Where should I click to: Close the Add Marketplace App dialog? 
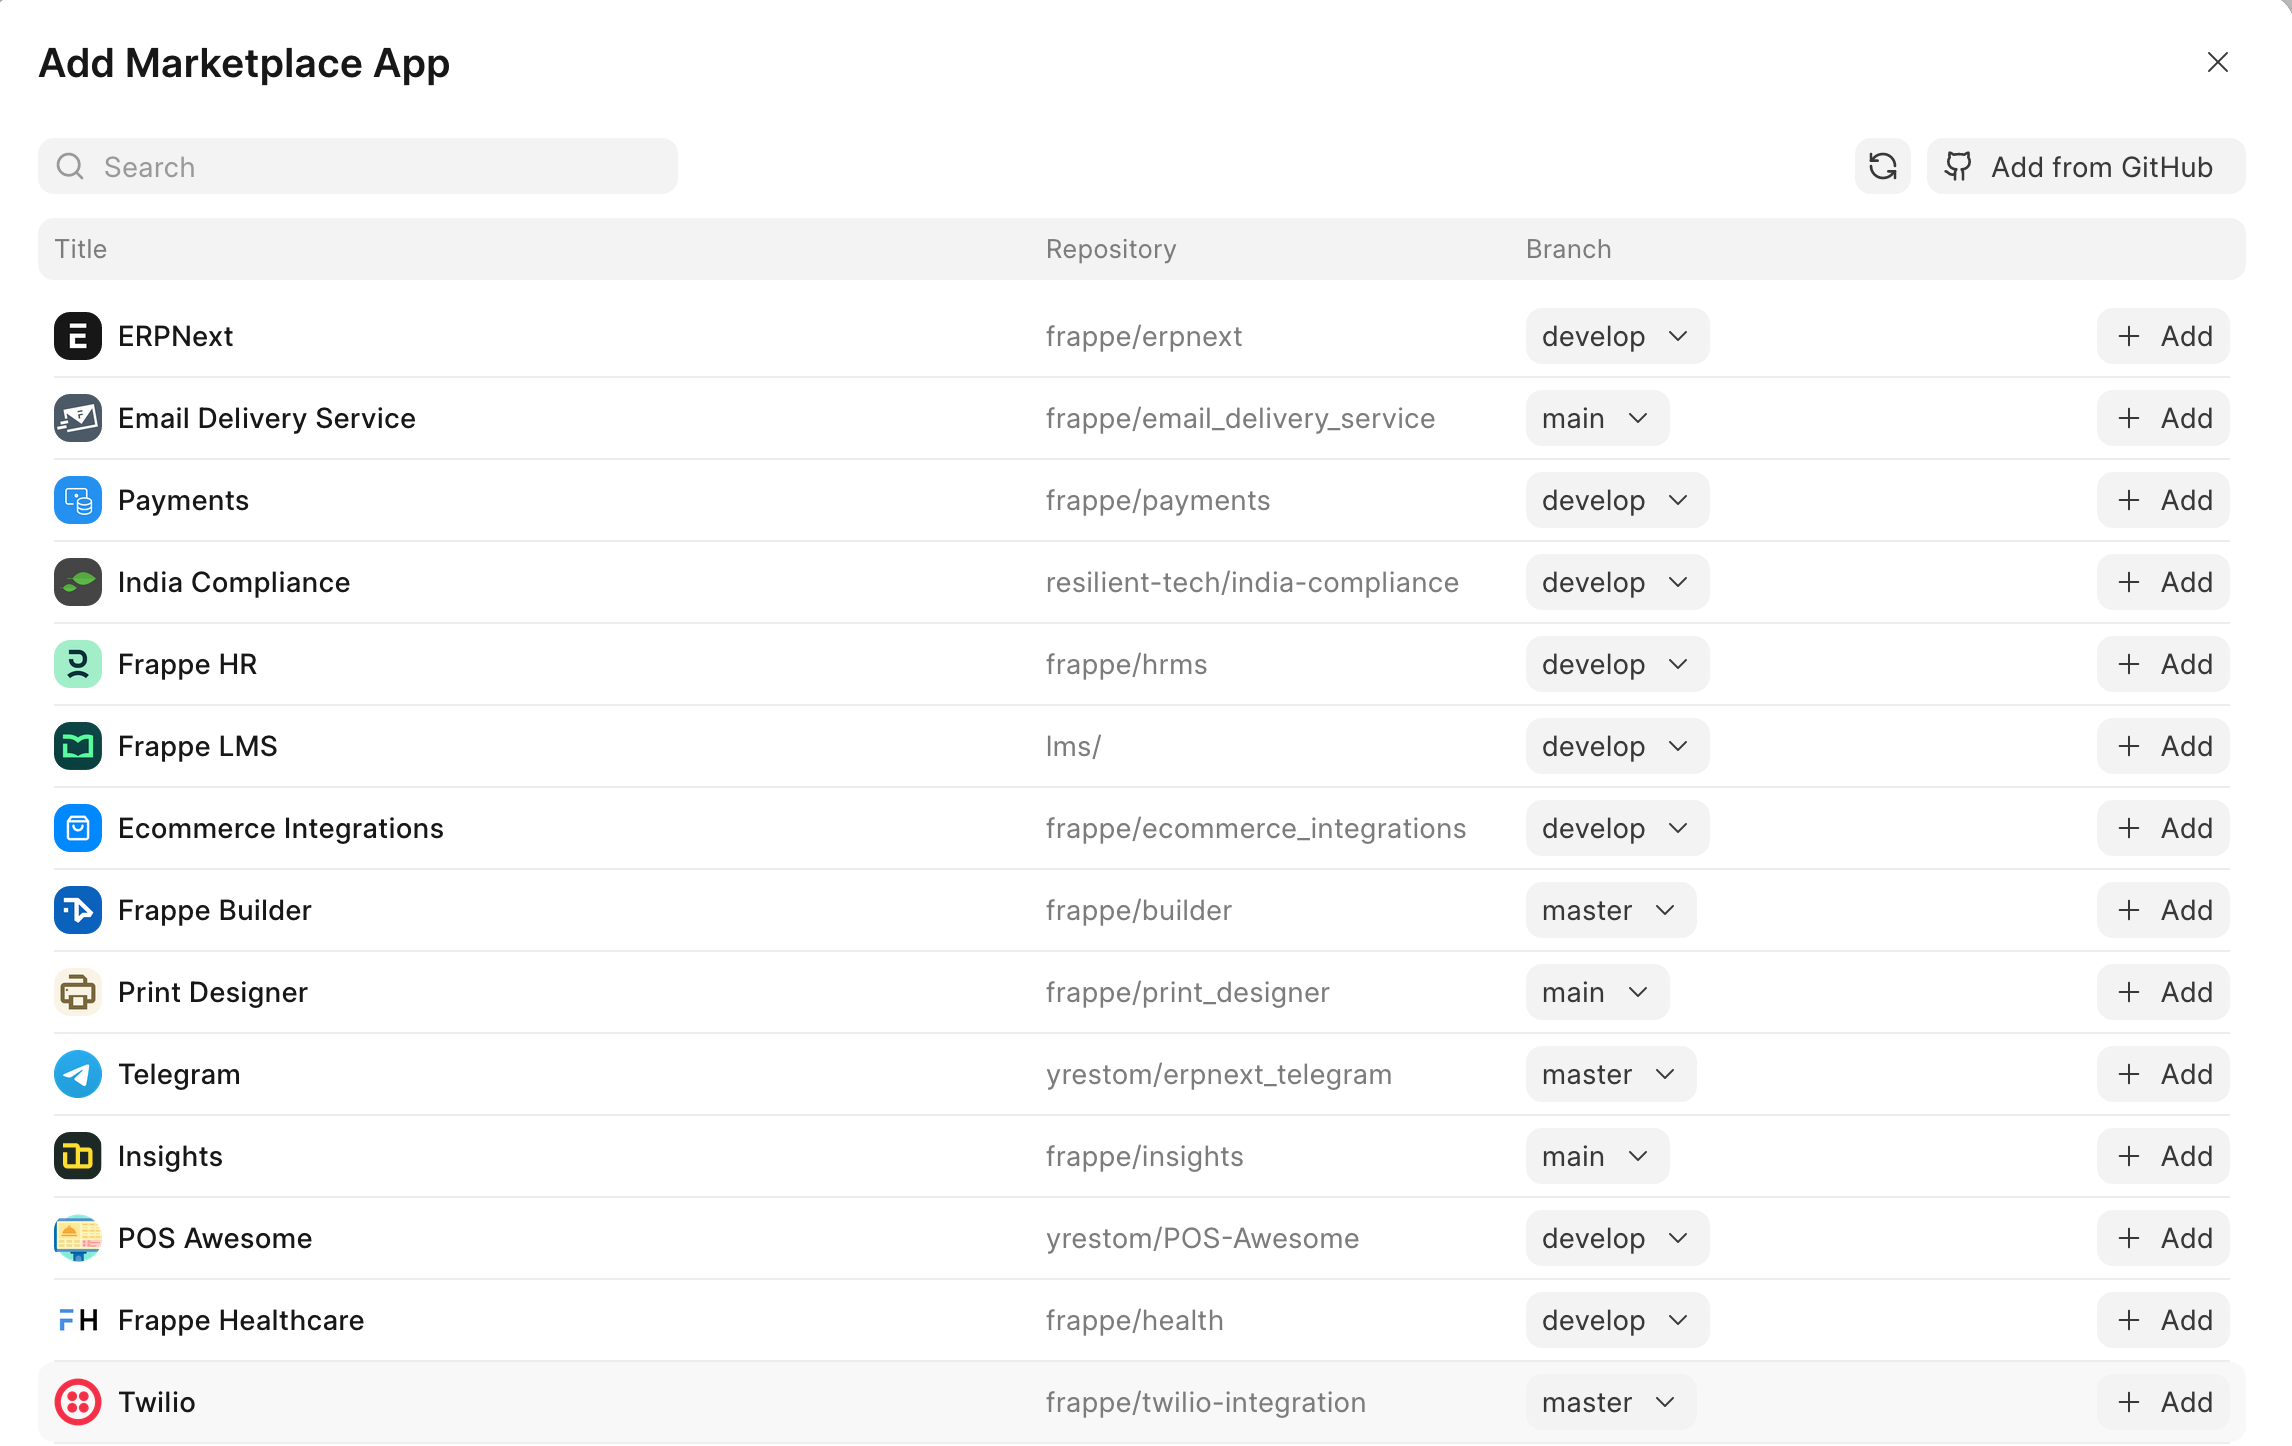[2217, 62]
